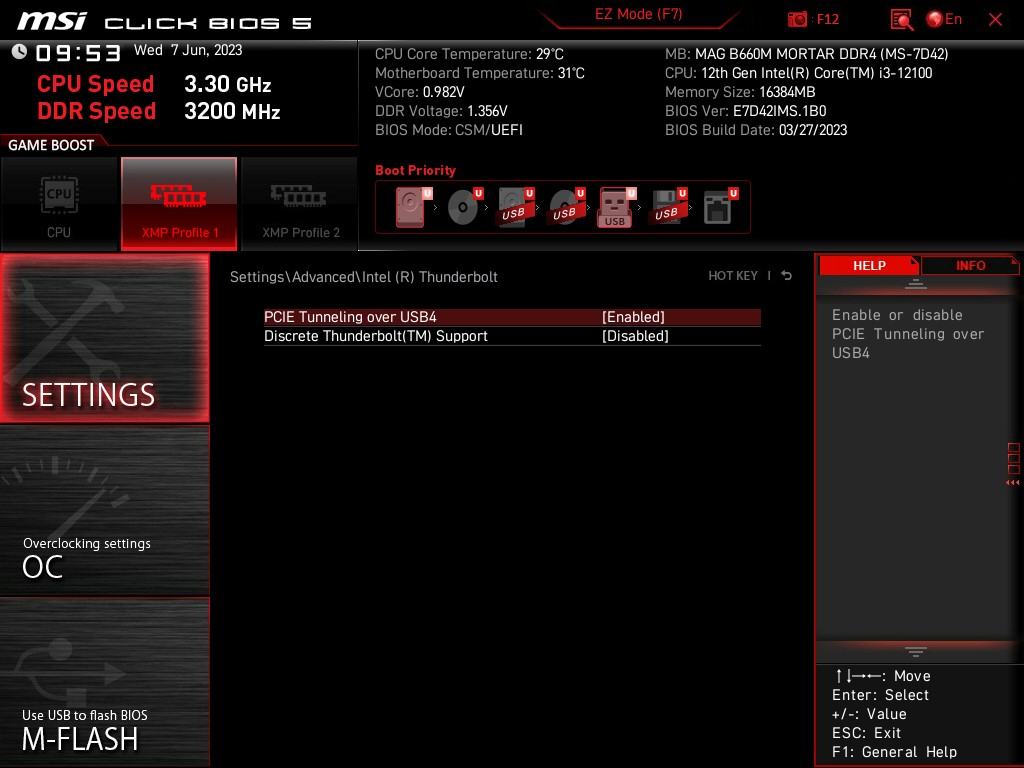Viewport: 1024px width, 768px height.
Task: Click the GAME BOOST label
Action: (x=51, y=145)
